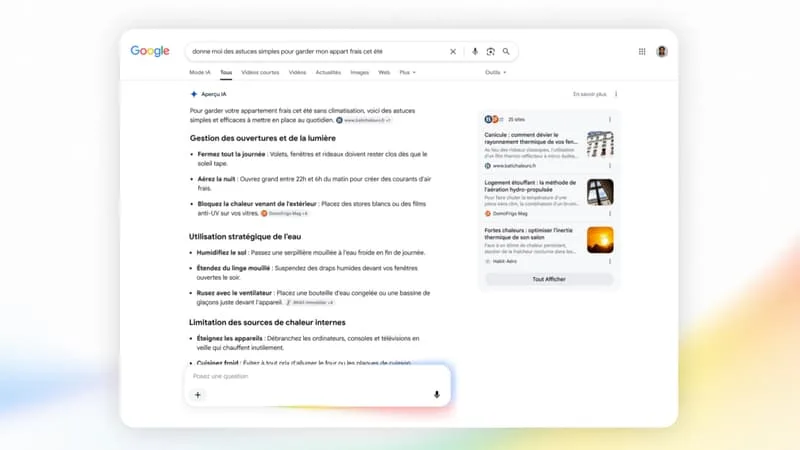
Task: Click the Aérez la nuit bullet
Action: click(x=314, y=184)
